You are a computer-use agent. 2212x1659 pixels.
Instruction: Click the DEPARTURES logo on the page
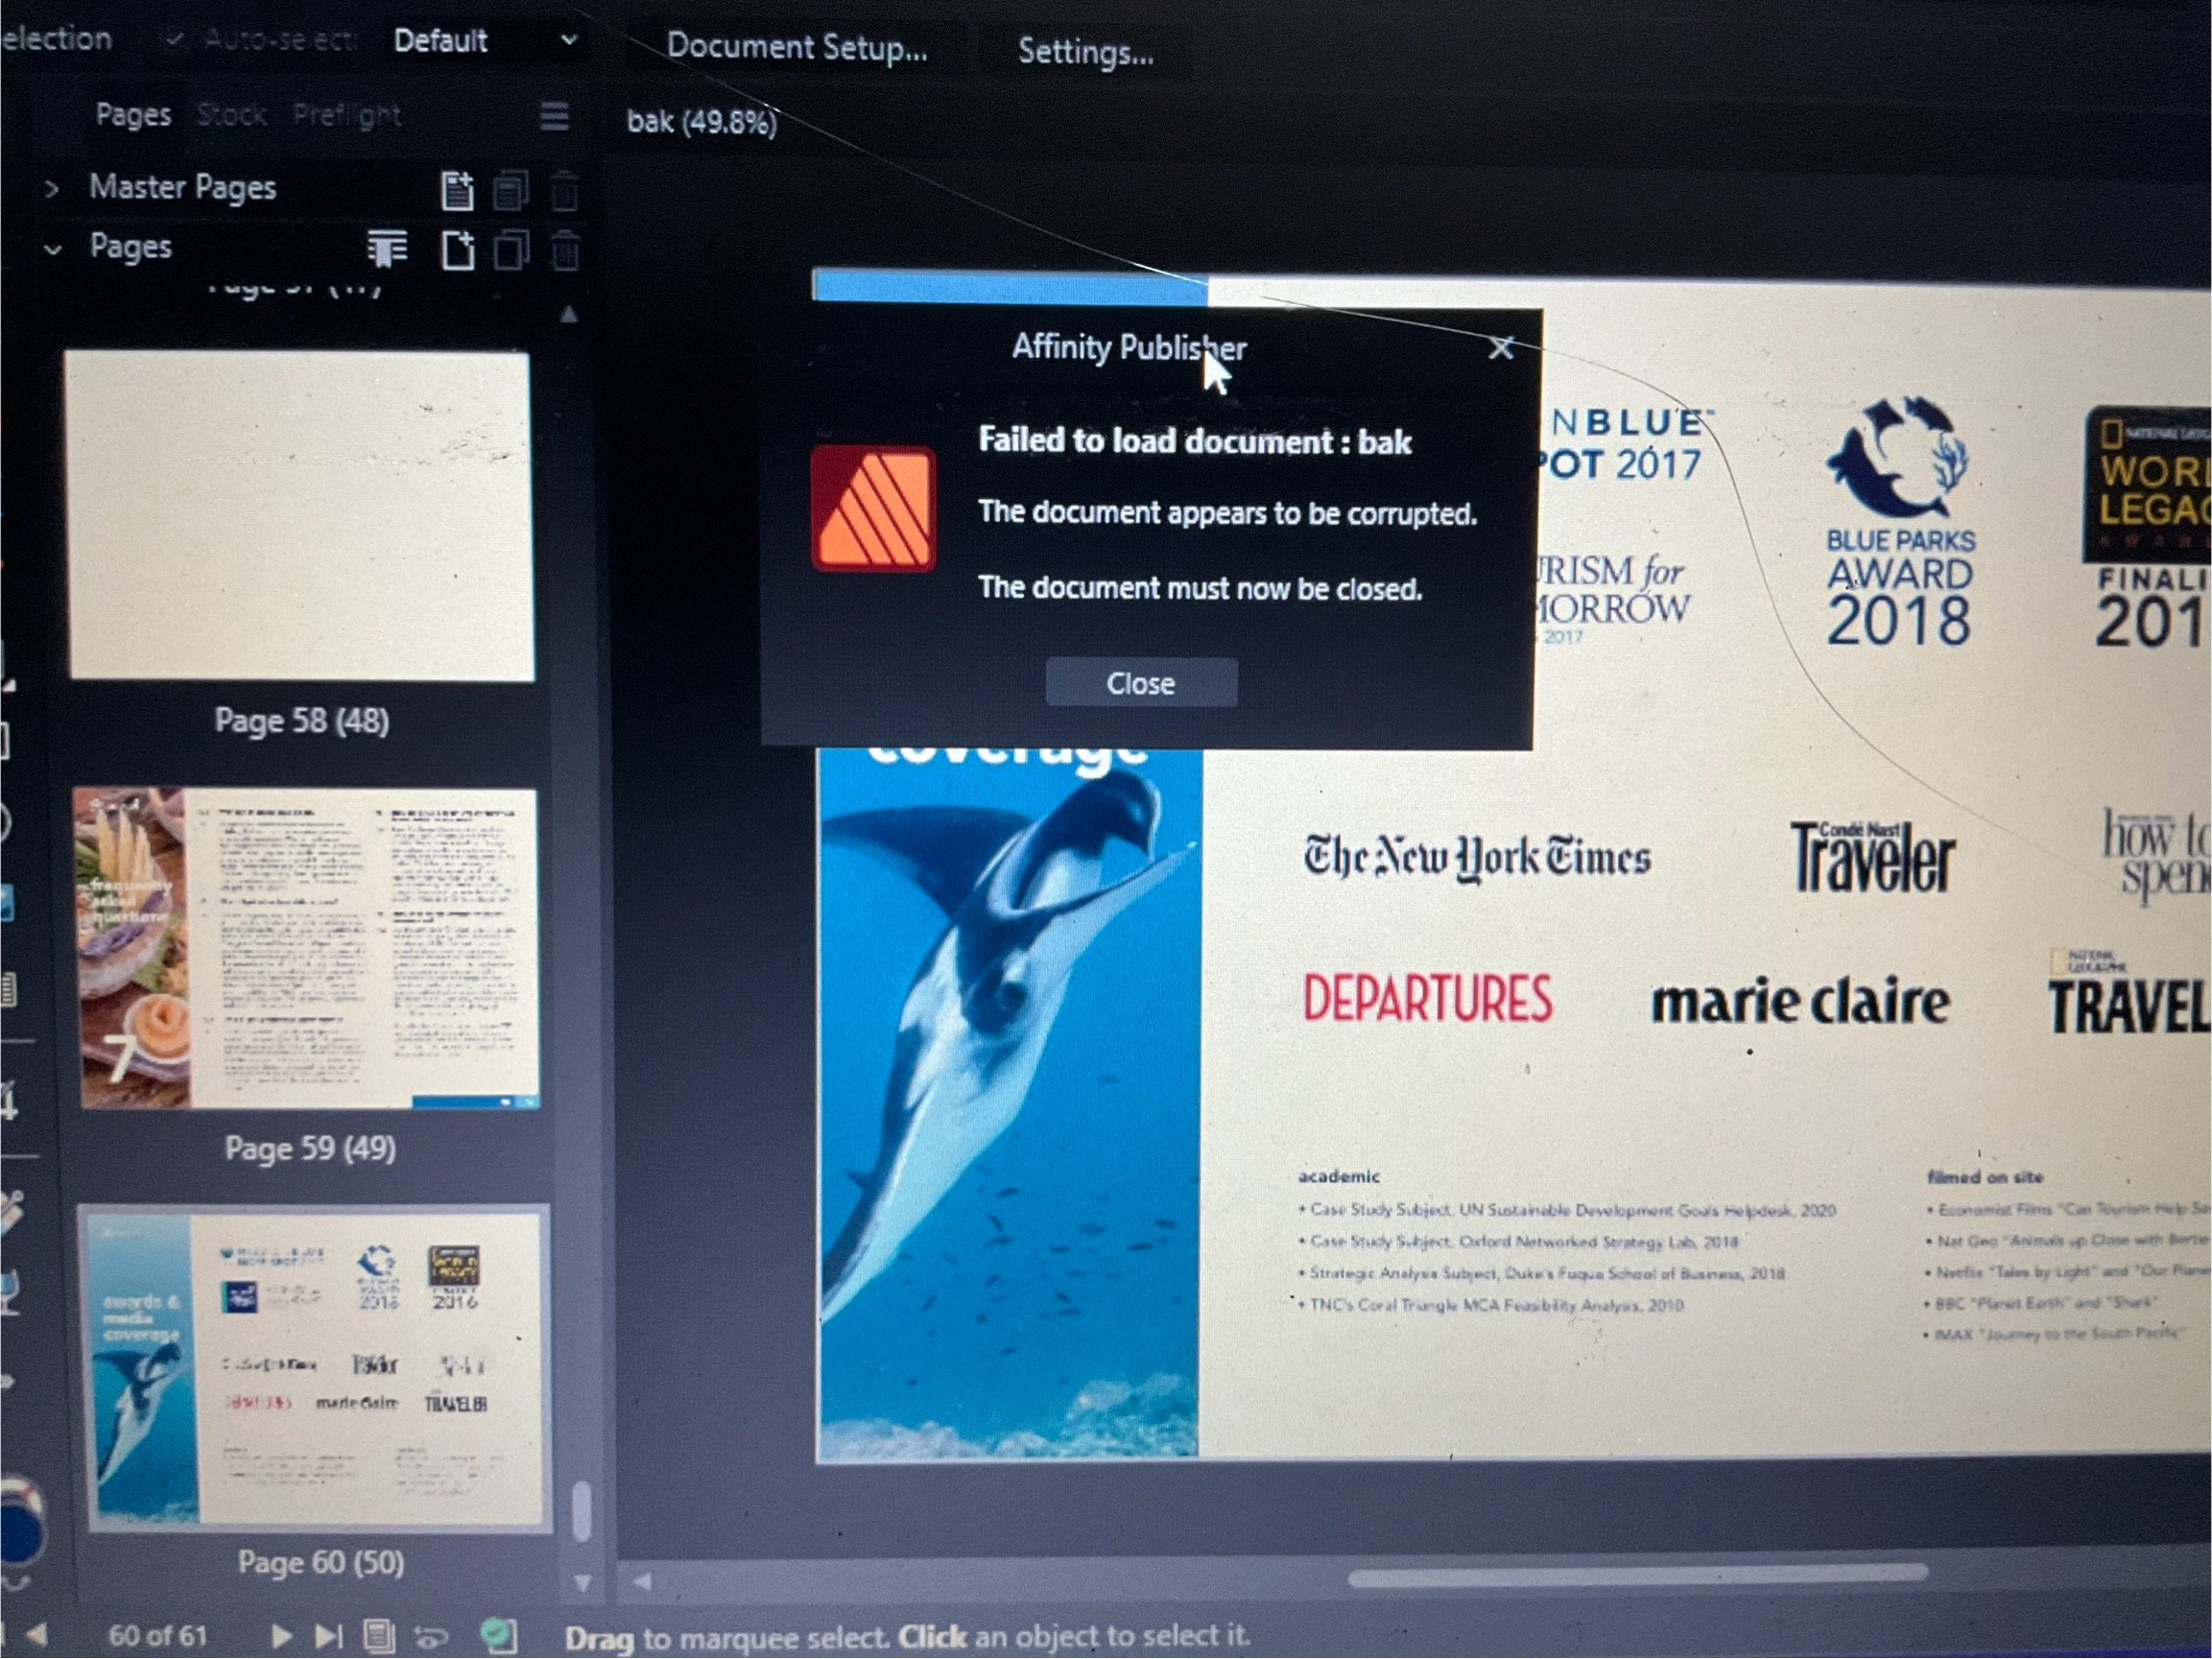(1428, 998)
